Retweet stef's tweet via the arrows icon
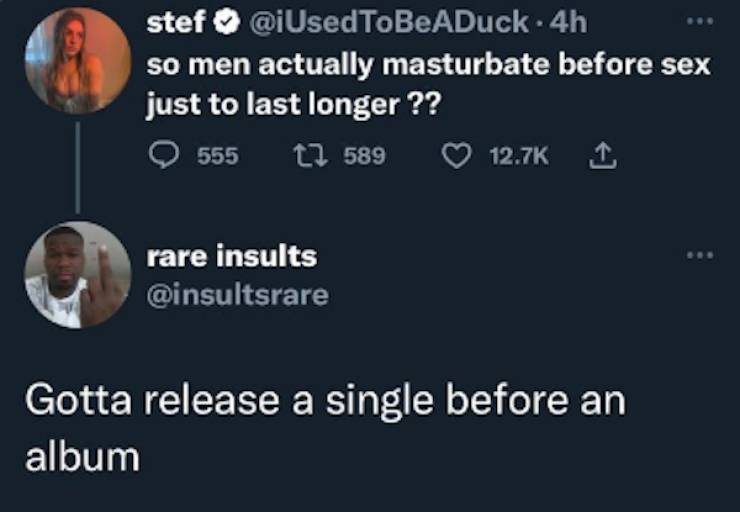This screenshot has height=512, width=740. tap(305, 156)
